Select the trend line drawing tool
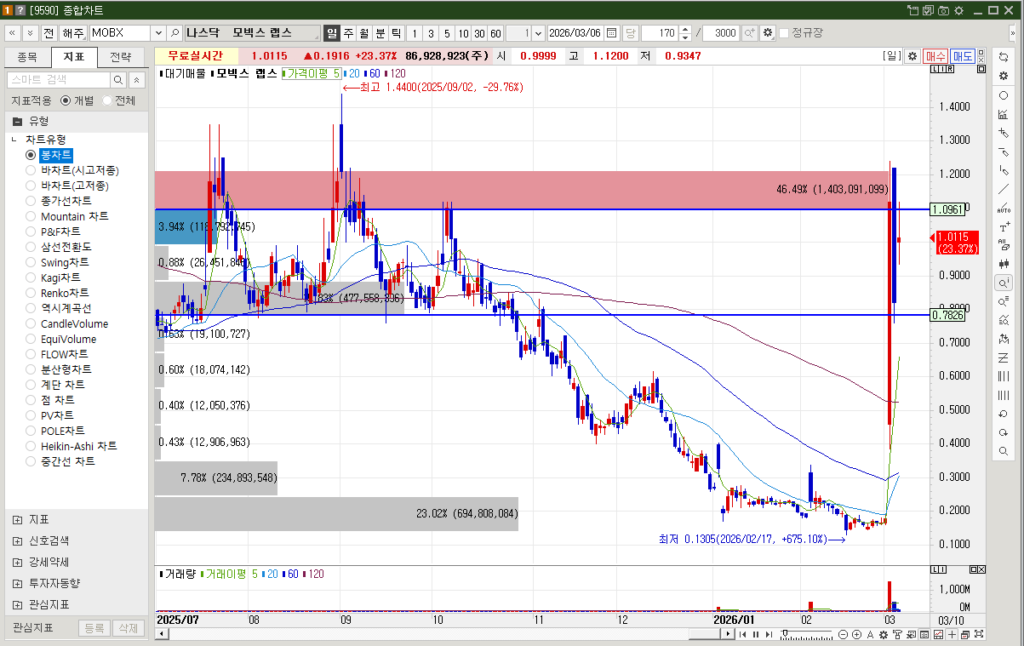Image resolution: width=1024 pixels, height=646 pixels. point(1003,189)
